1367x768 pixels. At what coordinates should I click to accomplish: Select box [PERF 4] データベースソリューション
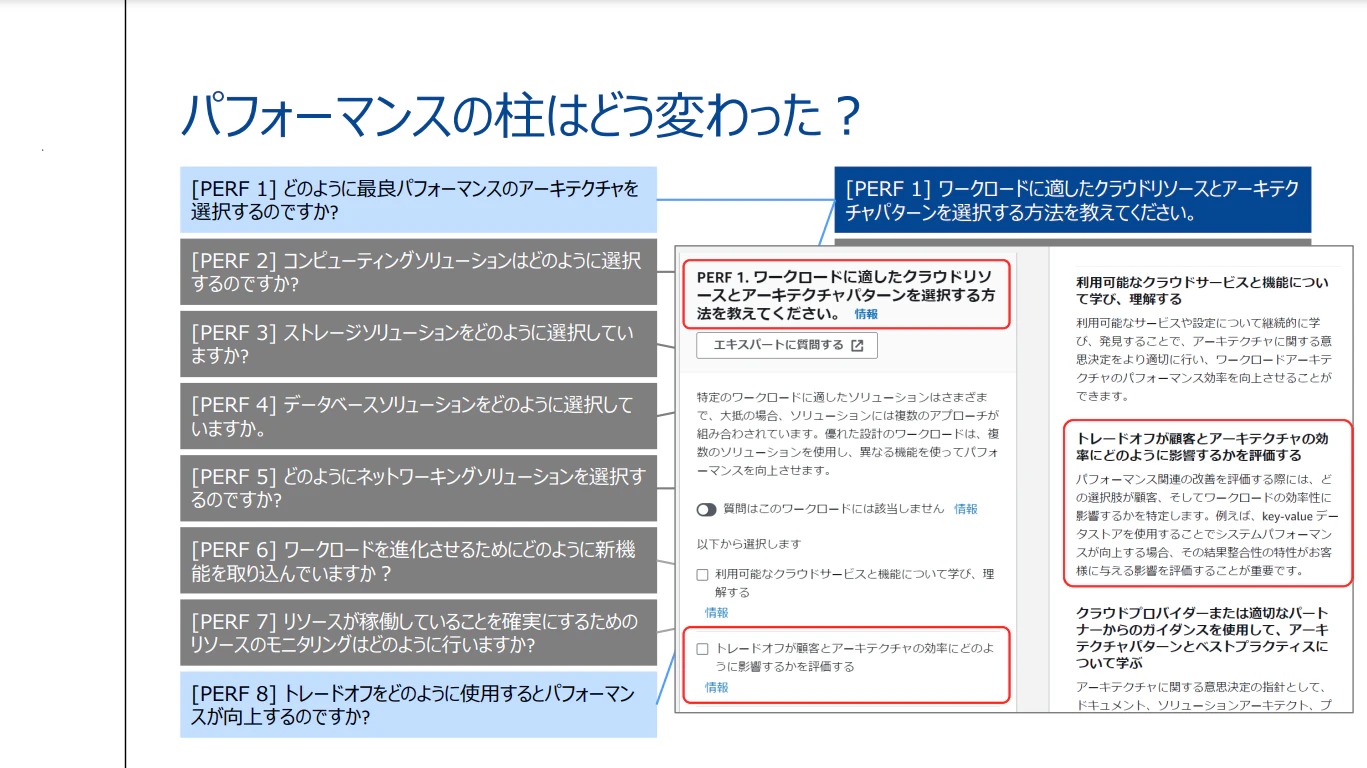coord(418,416)
